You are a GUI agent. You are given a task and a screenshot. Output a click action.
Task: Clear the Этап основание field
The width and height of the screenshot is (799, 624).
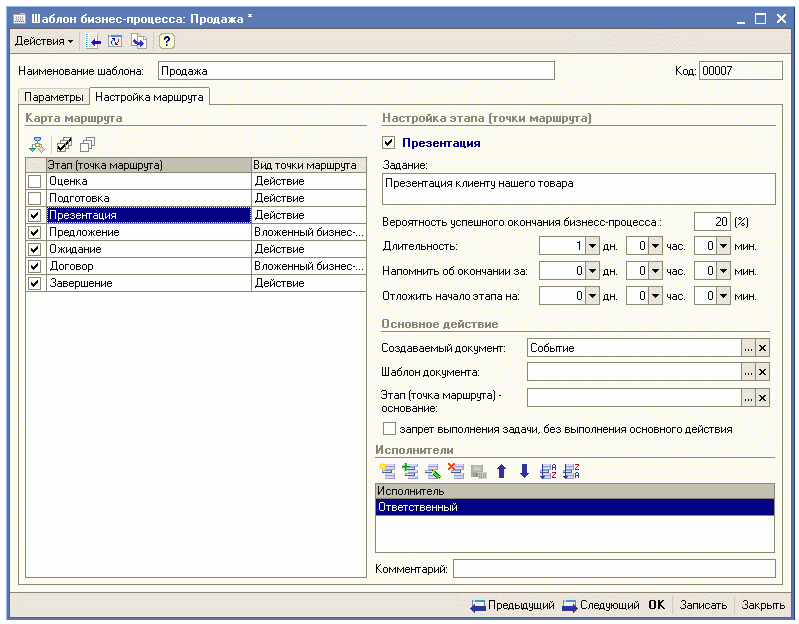coord(762,398)
